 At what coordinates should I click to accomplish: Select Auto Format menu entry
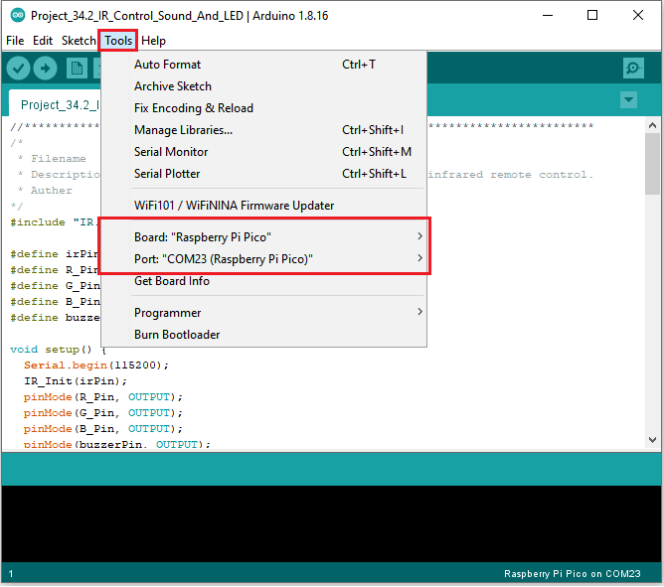[264, 64]
